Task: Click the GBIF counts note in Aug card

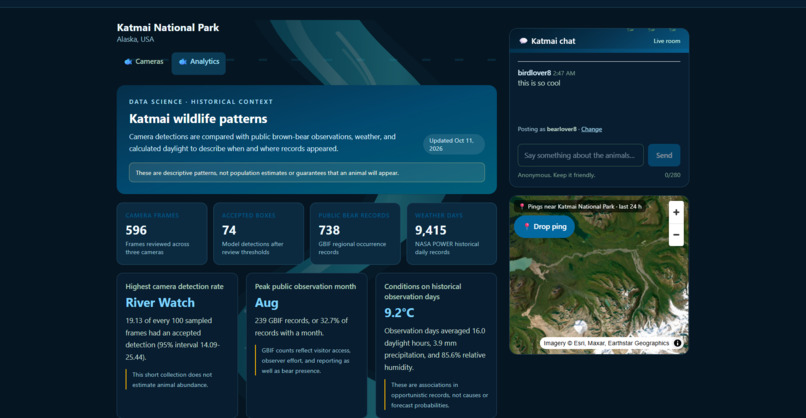Action: coord(306,360)
